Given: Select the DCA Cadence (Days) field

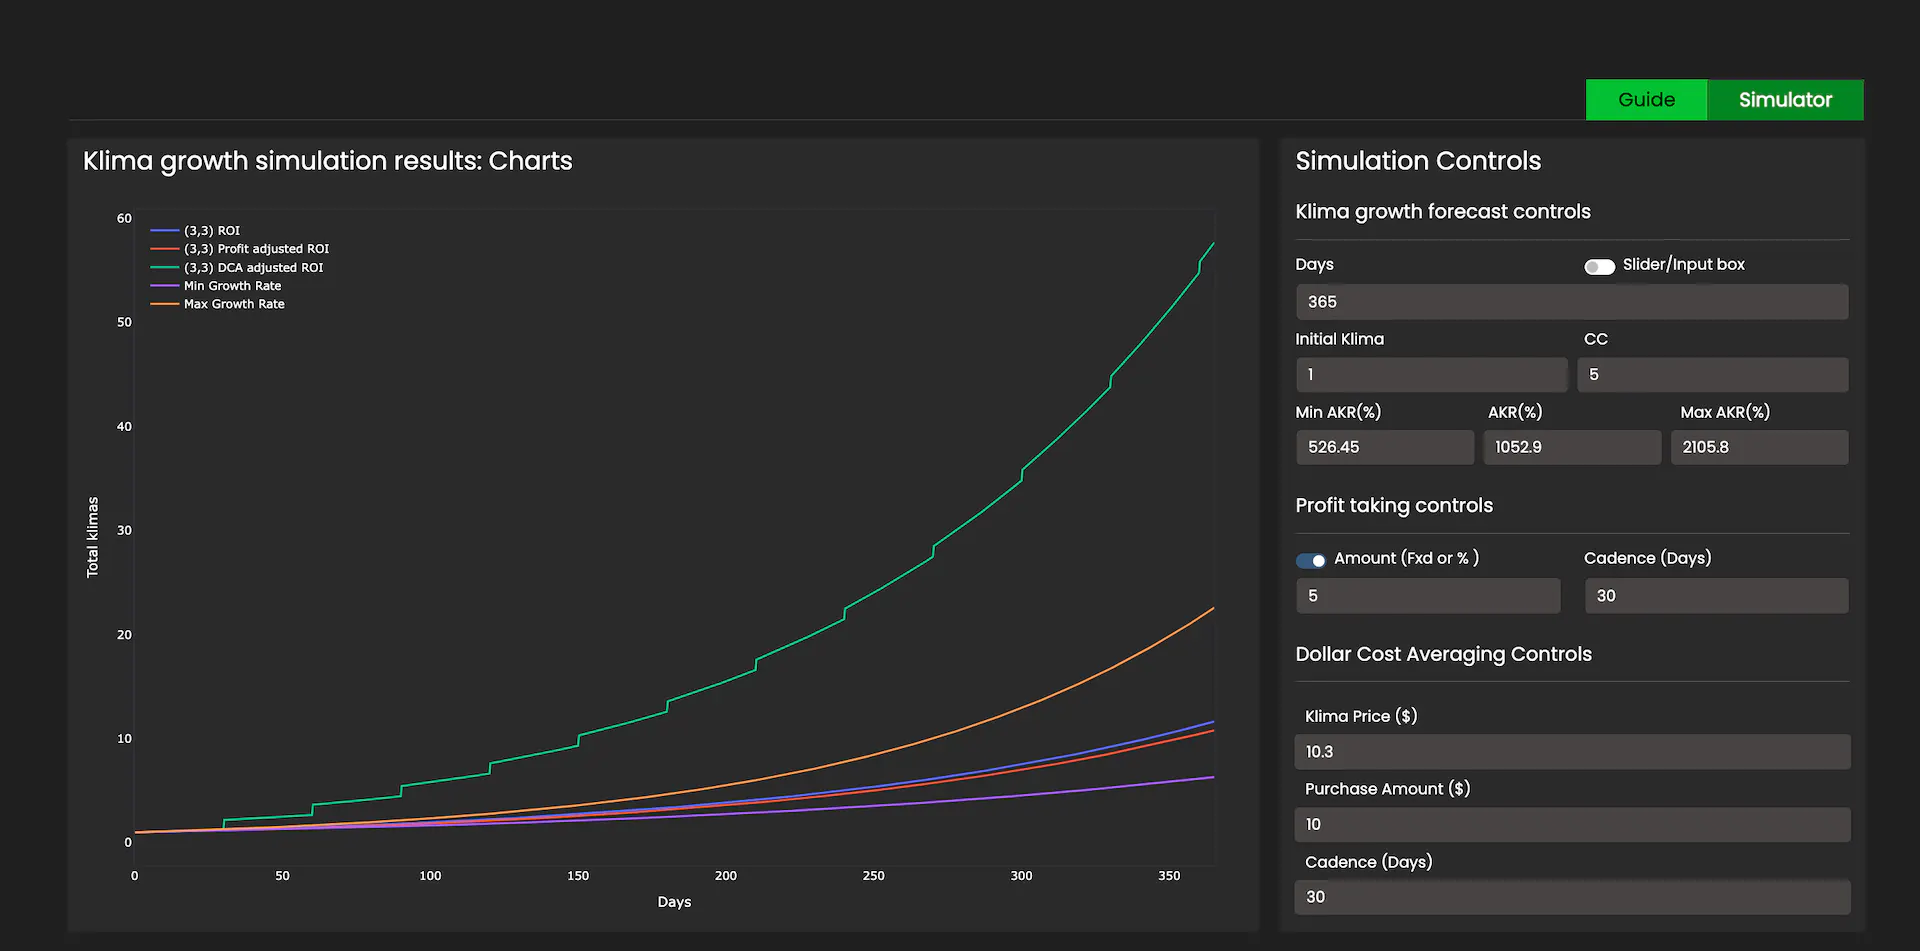Looking at the screenshot, I should tap(1571, 897).
